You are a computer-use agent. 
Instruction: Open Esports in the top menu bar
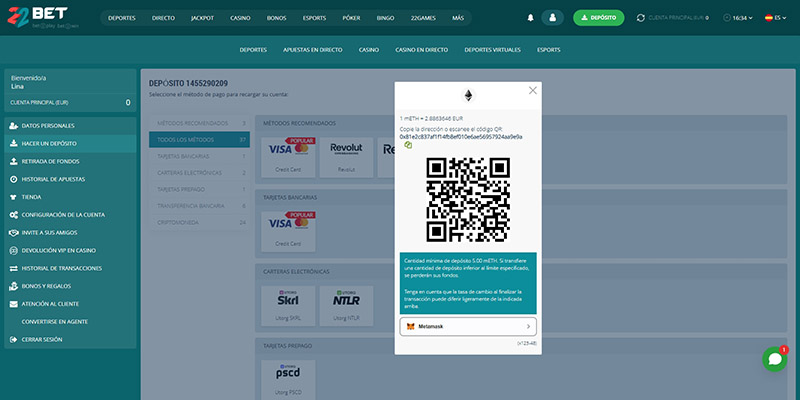(x=314, y=18)
